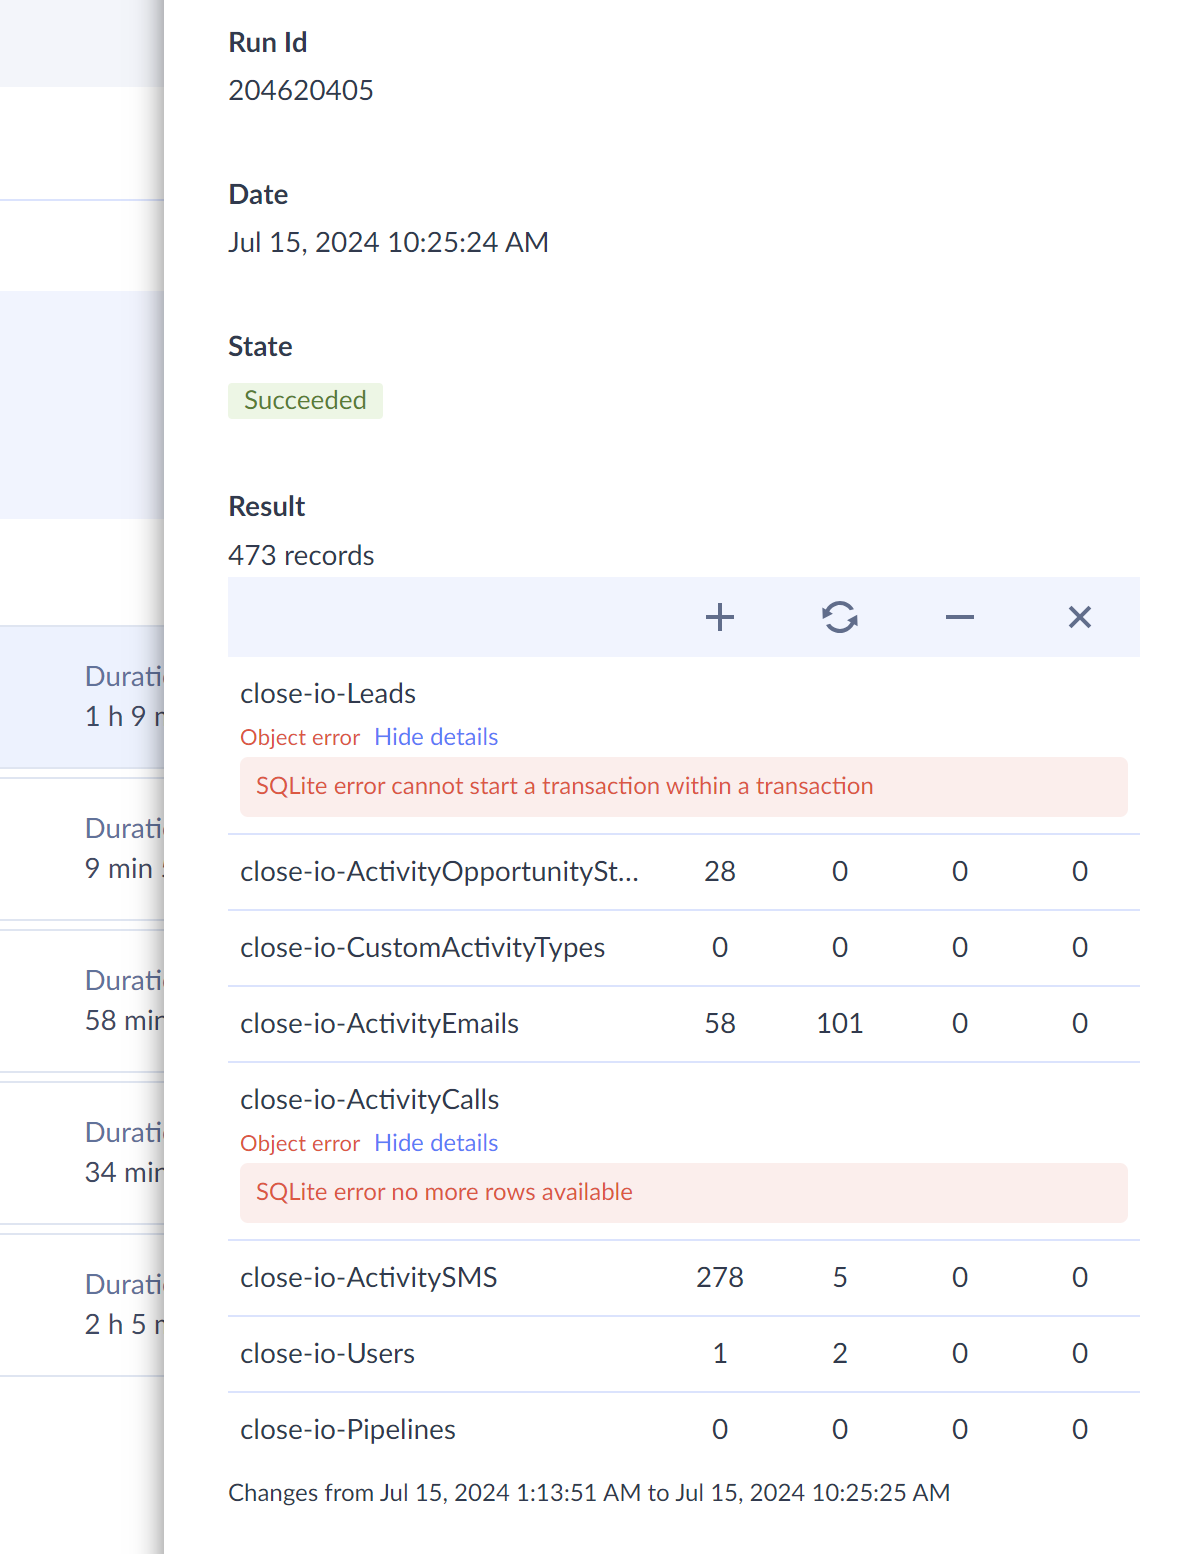This screenshot has width=1201, height=1554.
Task: Hide details for close-io-Leads error
Action: click(x=436, y=737)
